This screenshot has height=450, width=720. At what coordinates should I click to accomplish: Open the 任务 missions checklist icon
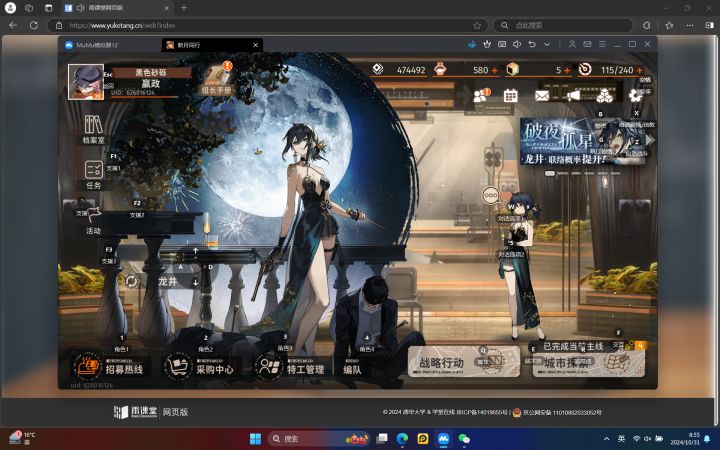(94, 175)
